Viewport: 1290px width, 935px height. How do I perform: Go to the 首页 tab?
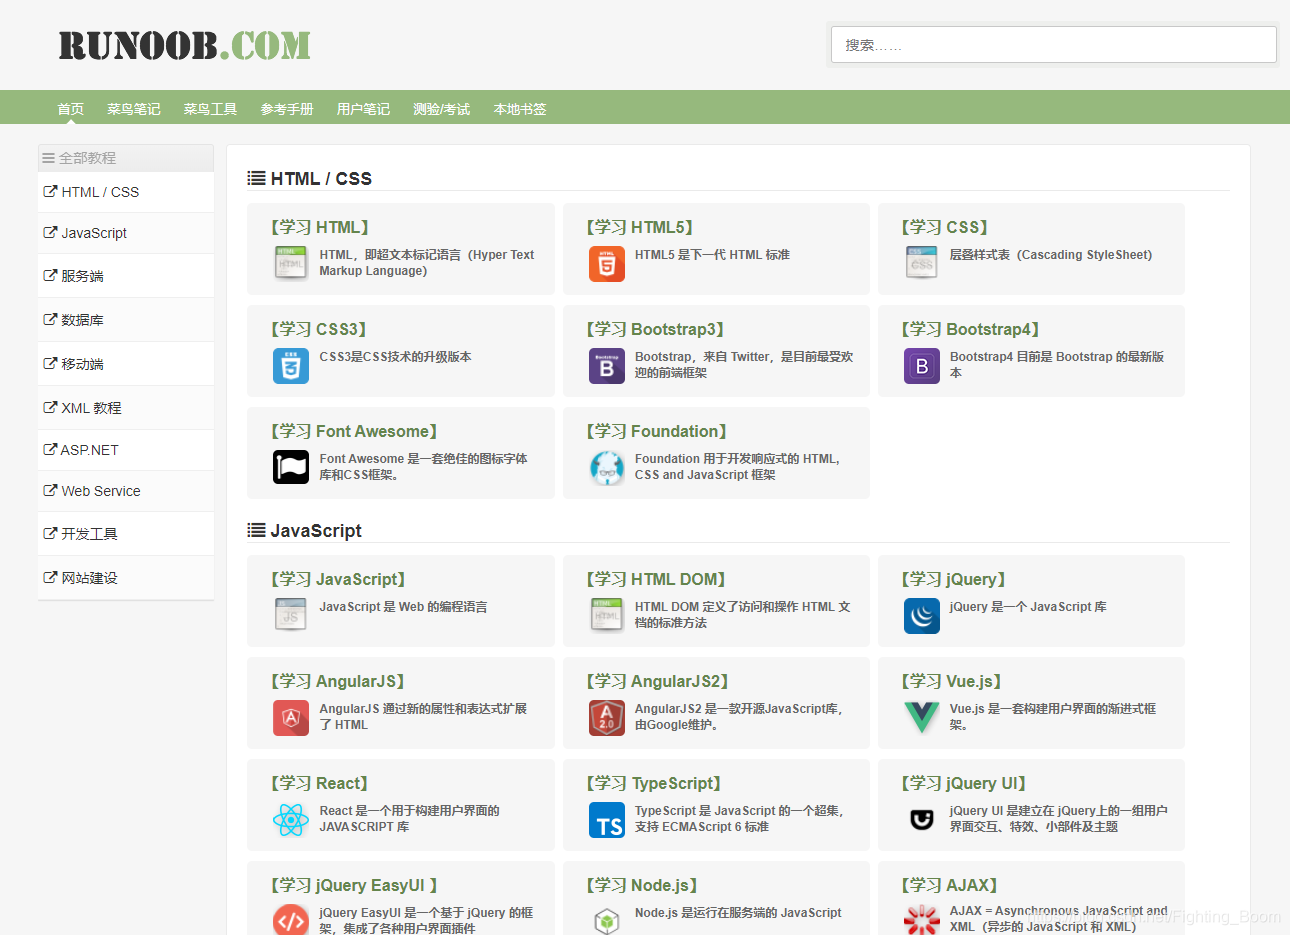(x=70, y=109)
